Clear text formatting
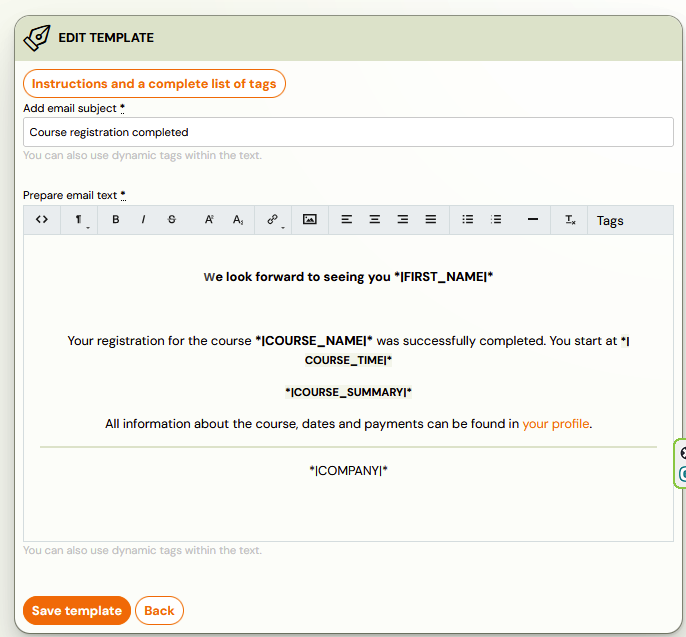 click(x=570, y=220)
